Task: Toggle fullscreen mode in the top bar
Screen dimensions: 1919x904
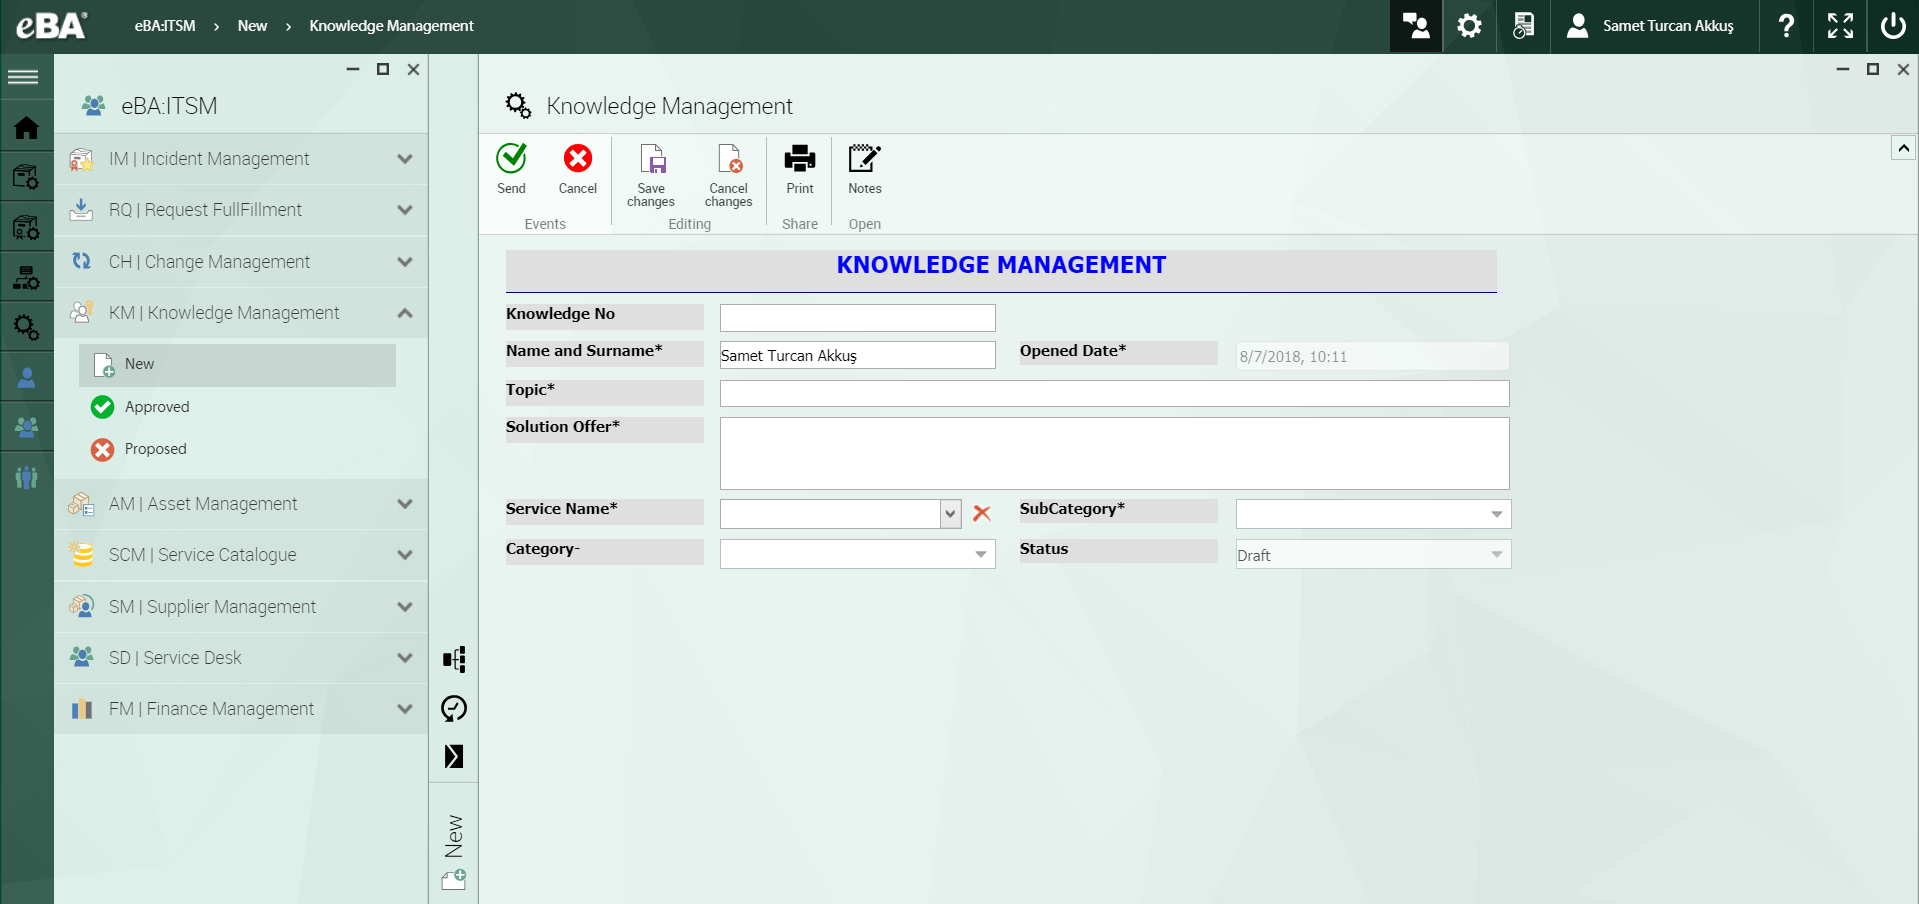Action: coord(1840,26)
